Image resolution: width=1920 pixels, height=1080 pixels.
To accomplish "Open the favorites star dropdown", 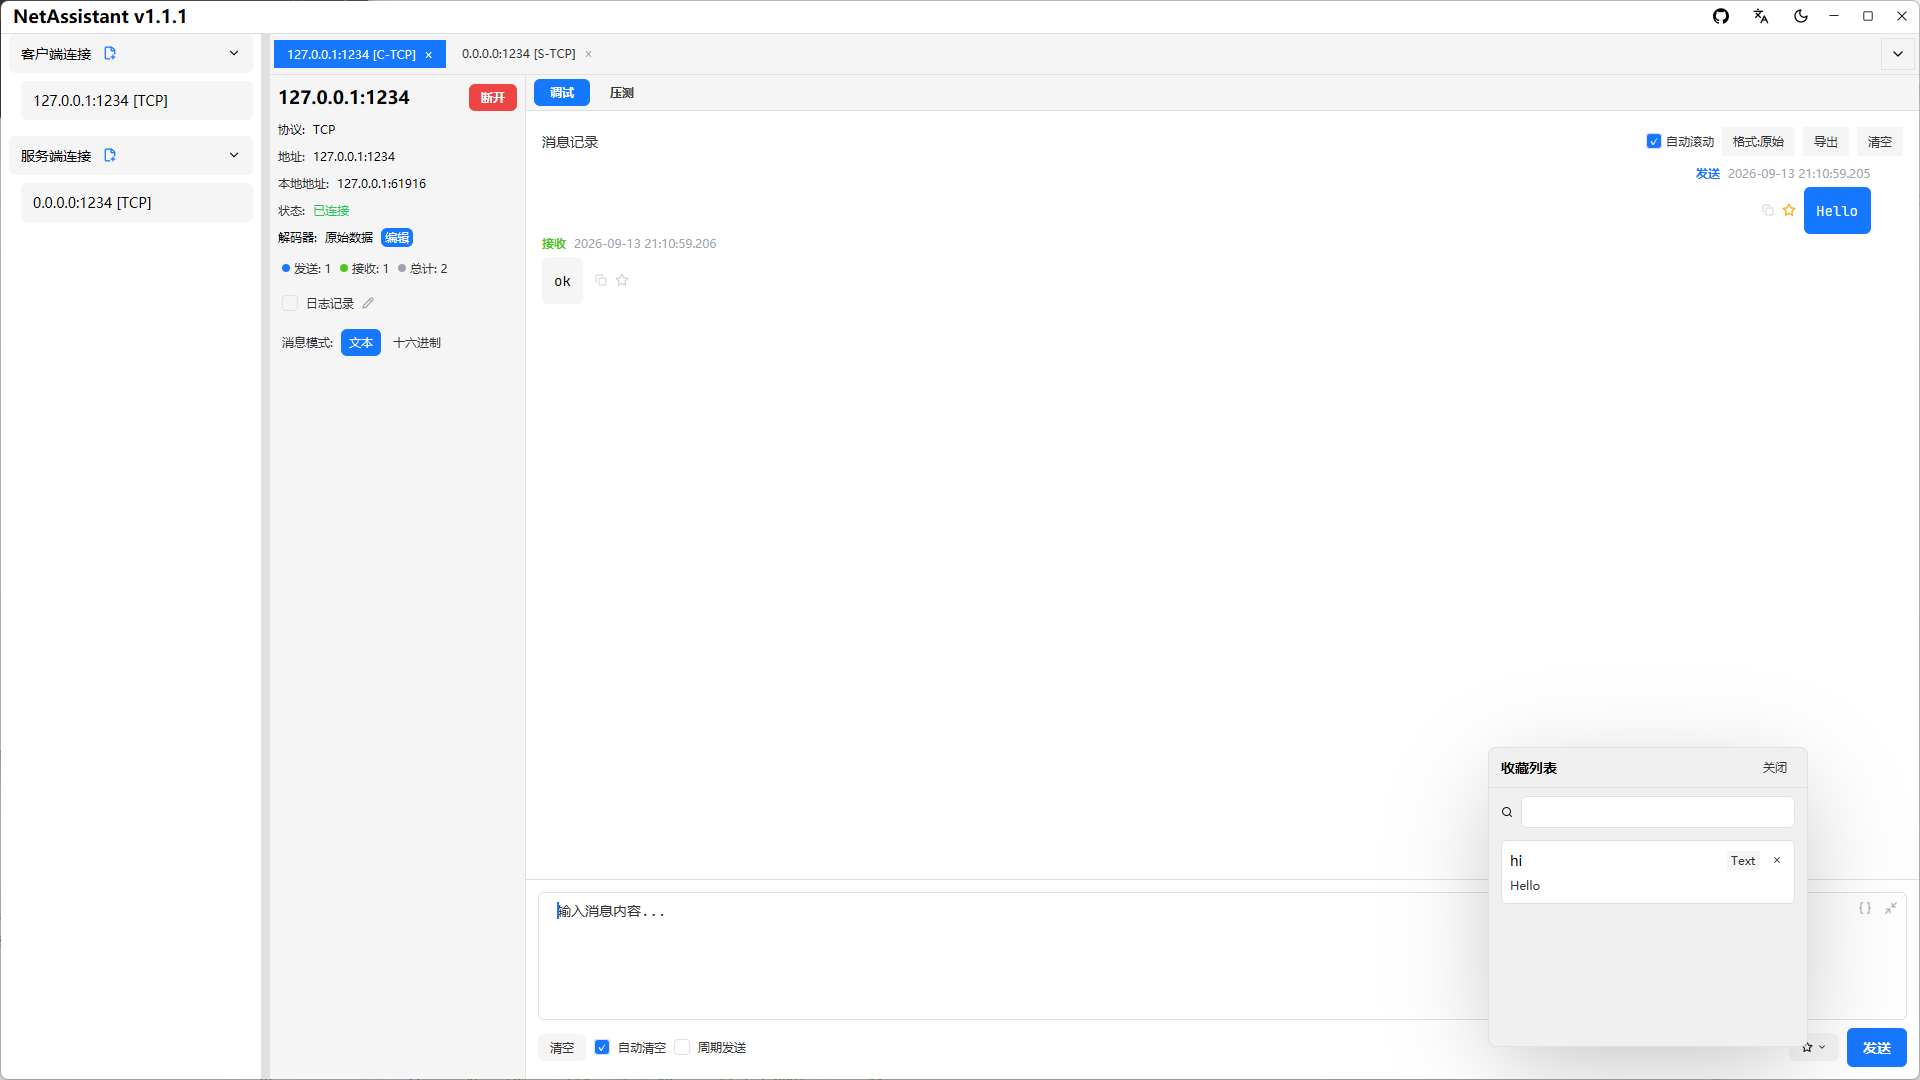I will (x=1813, y=1047).
